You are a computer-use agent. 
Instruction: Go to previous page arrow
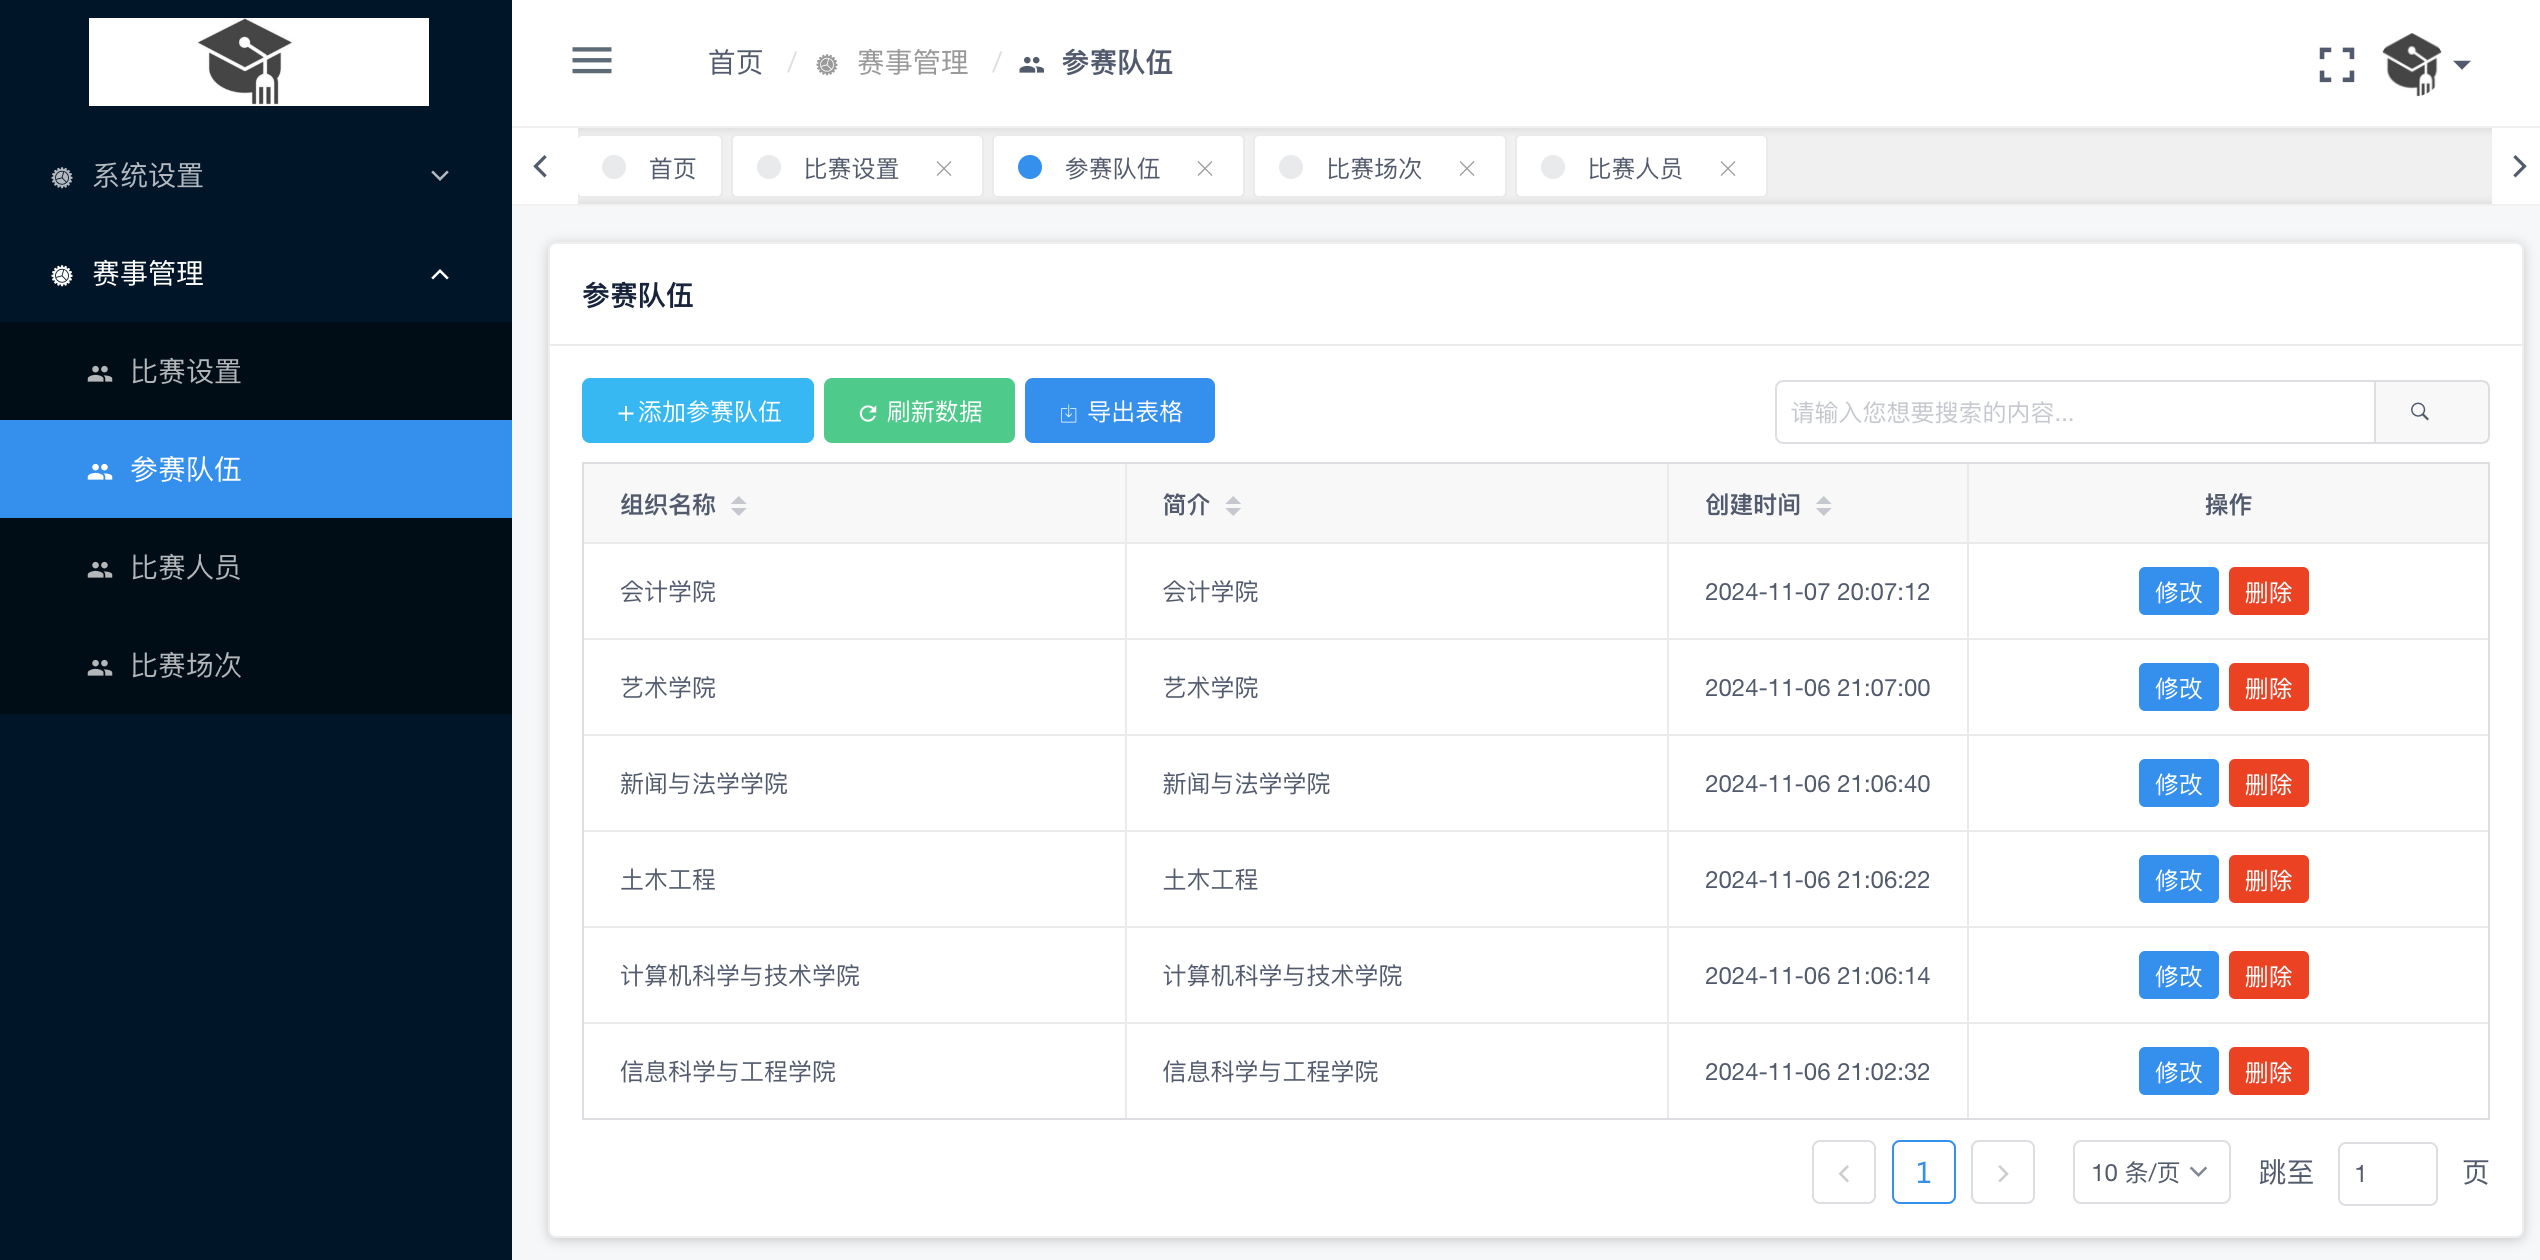[x=1843, y=1172]
